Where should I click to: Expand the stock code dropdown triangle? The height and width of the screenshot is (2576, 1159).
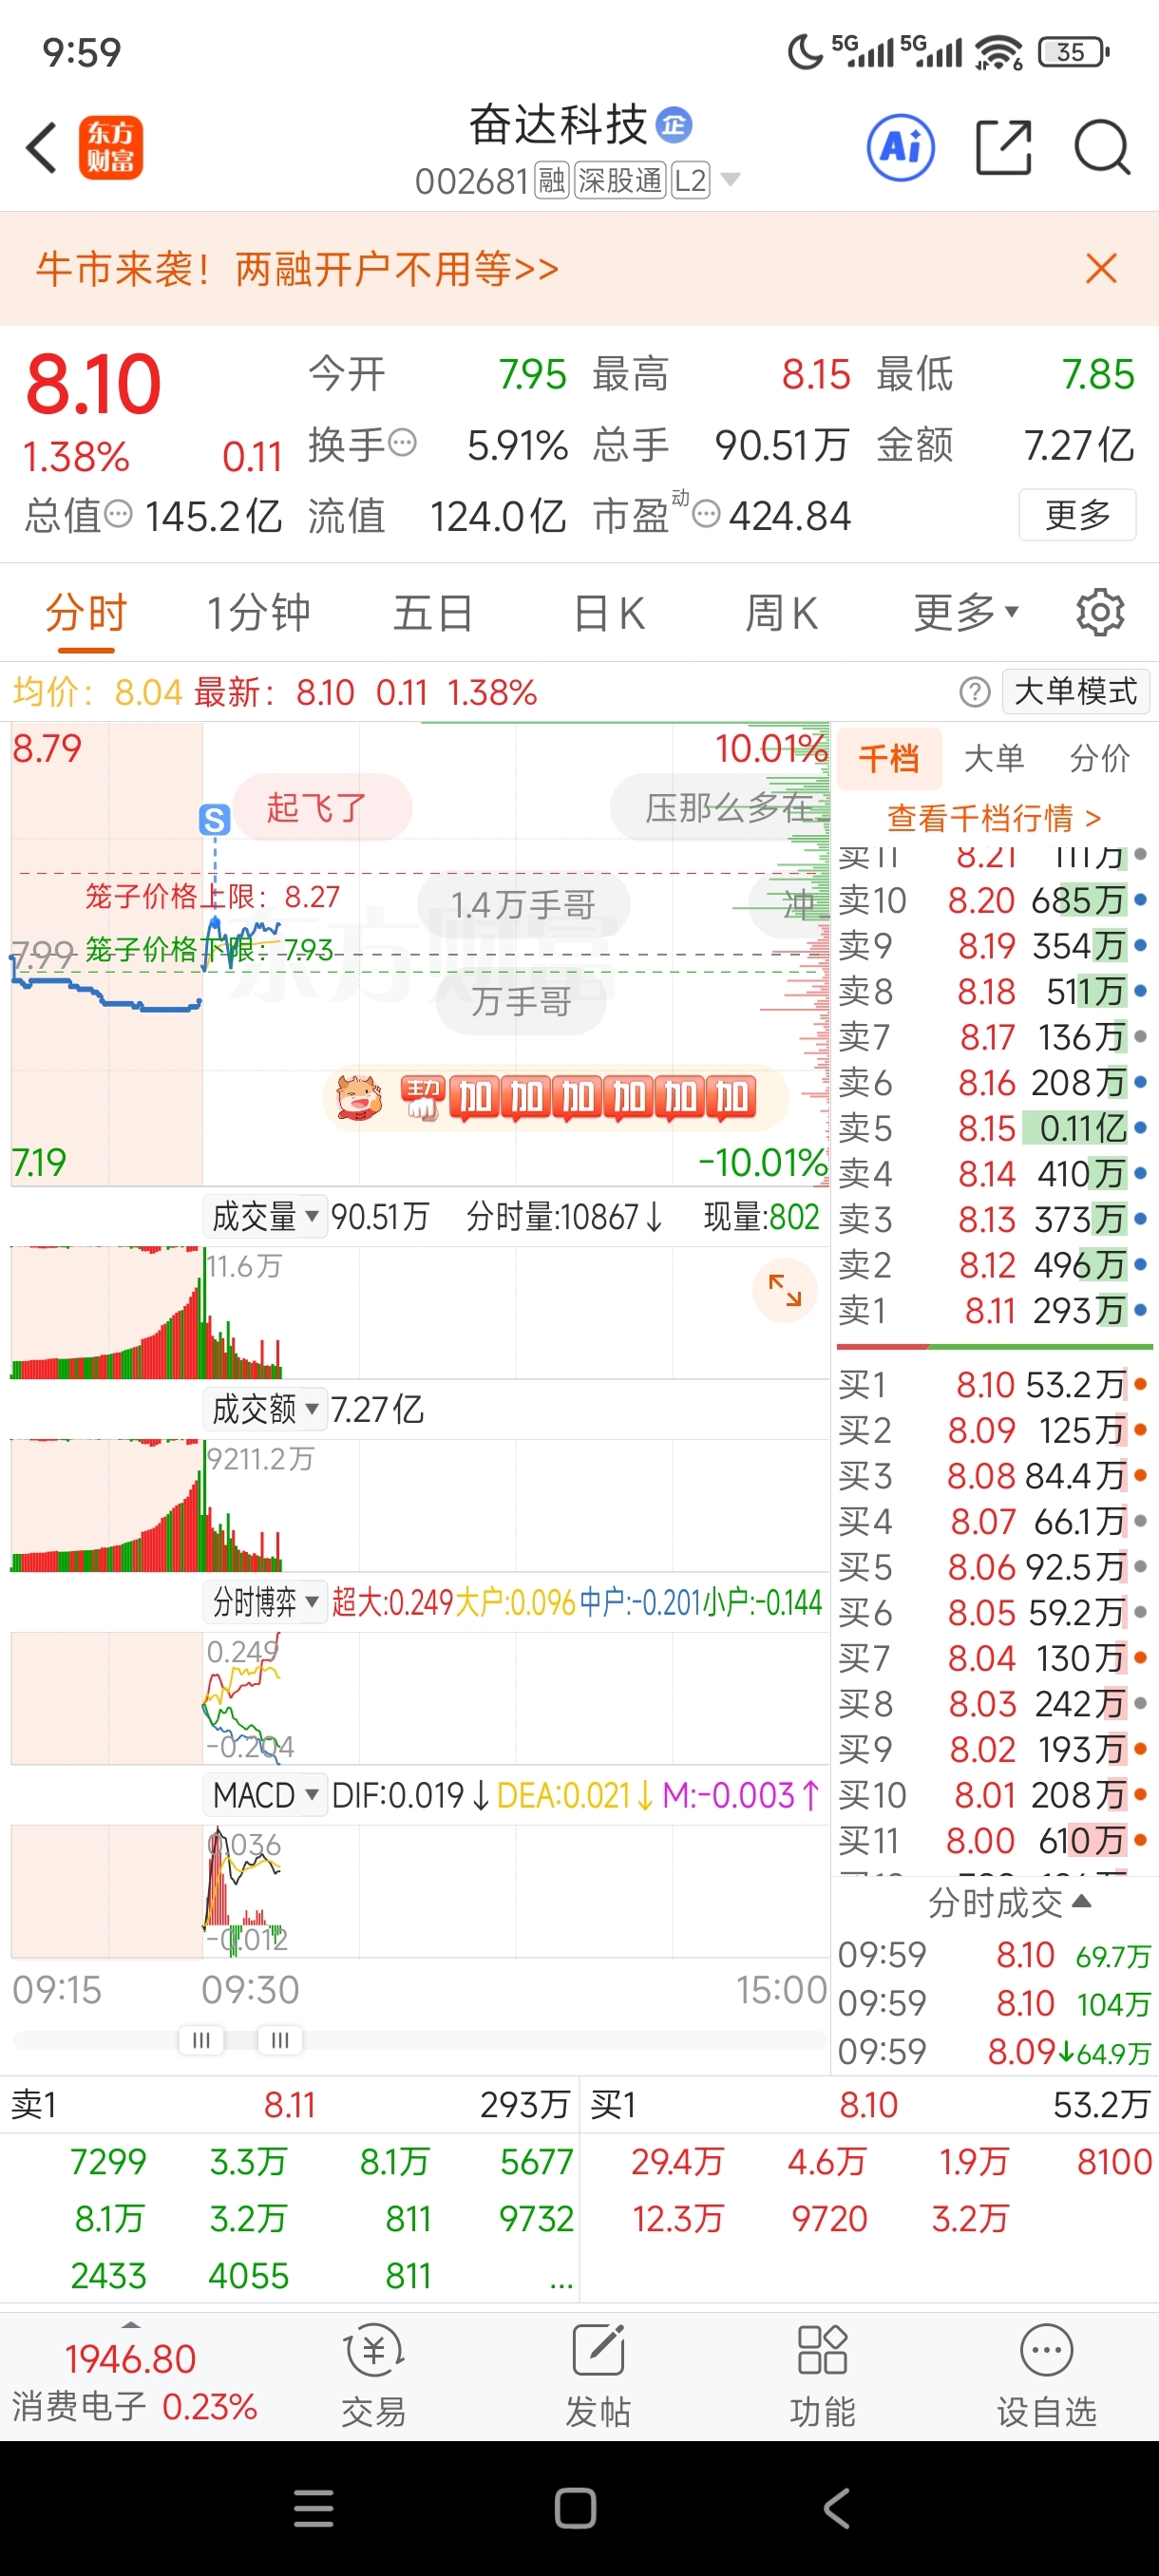pyautogui.click(x=731, y=180)
